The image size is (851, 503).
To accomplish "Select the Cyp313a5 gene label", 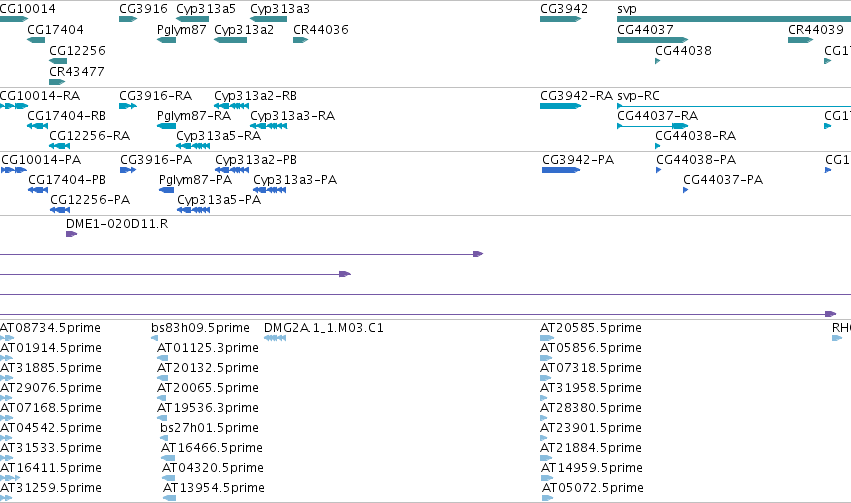I will 206,9.
